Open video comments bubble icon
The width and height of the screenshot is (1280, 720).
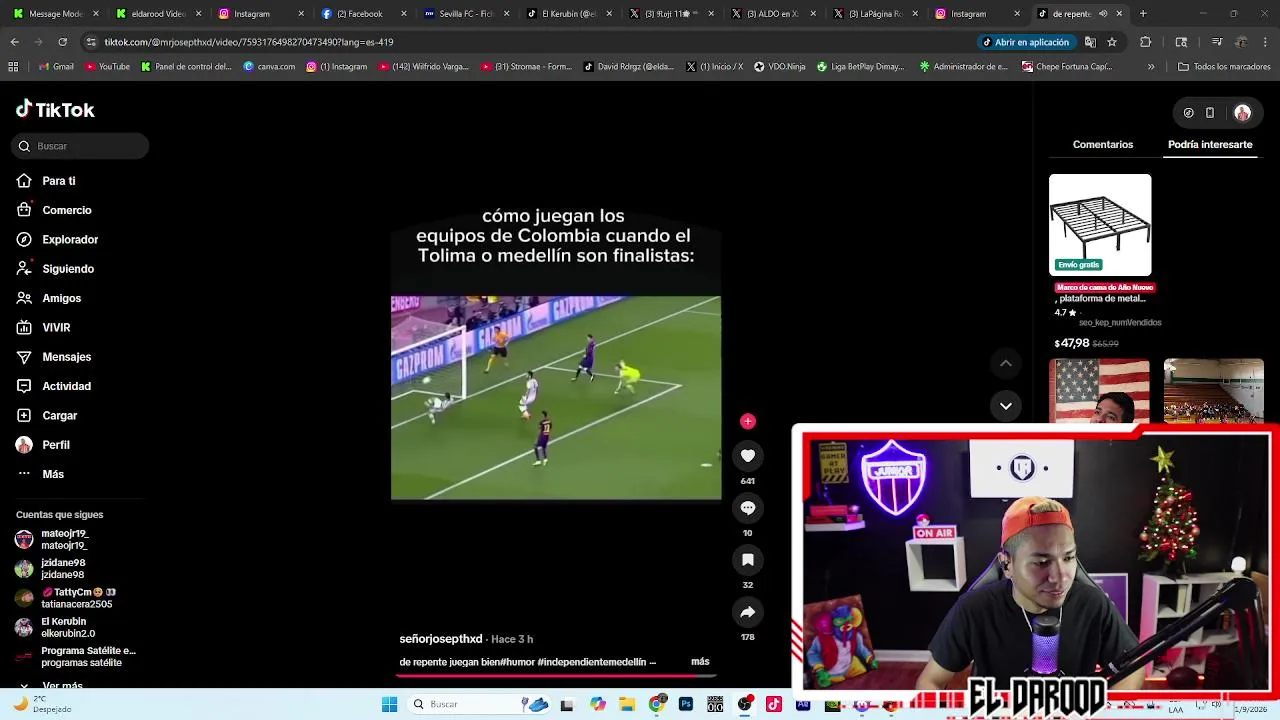747,508
